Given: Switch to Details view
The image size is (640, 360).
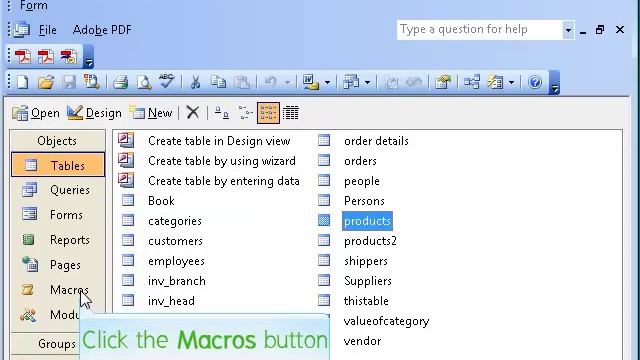Looking at the screenshot, I should [x=291, y=113].
